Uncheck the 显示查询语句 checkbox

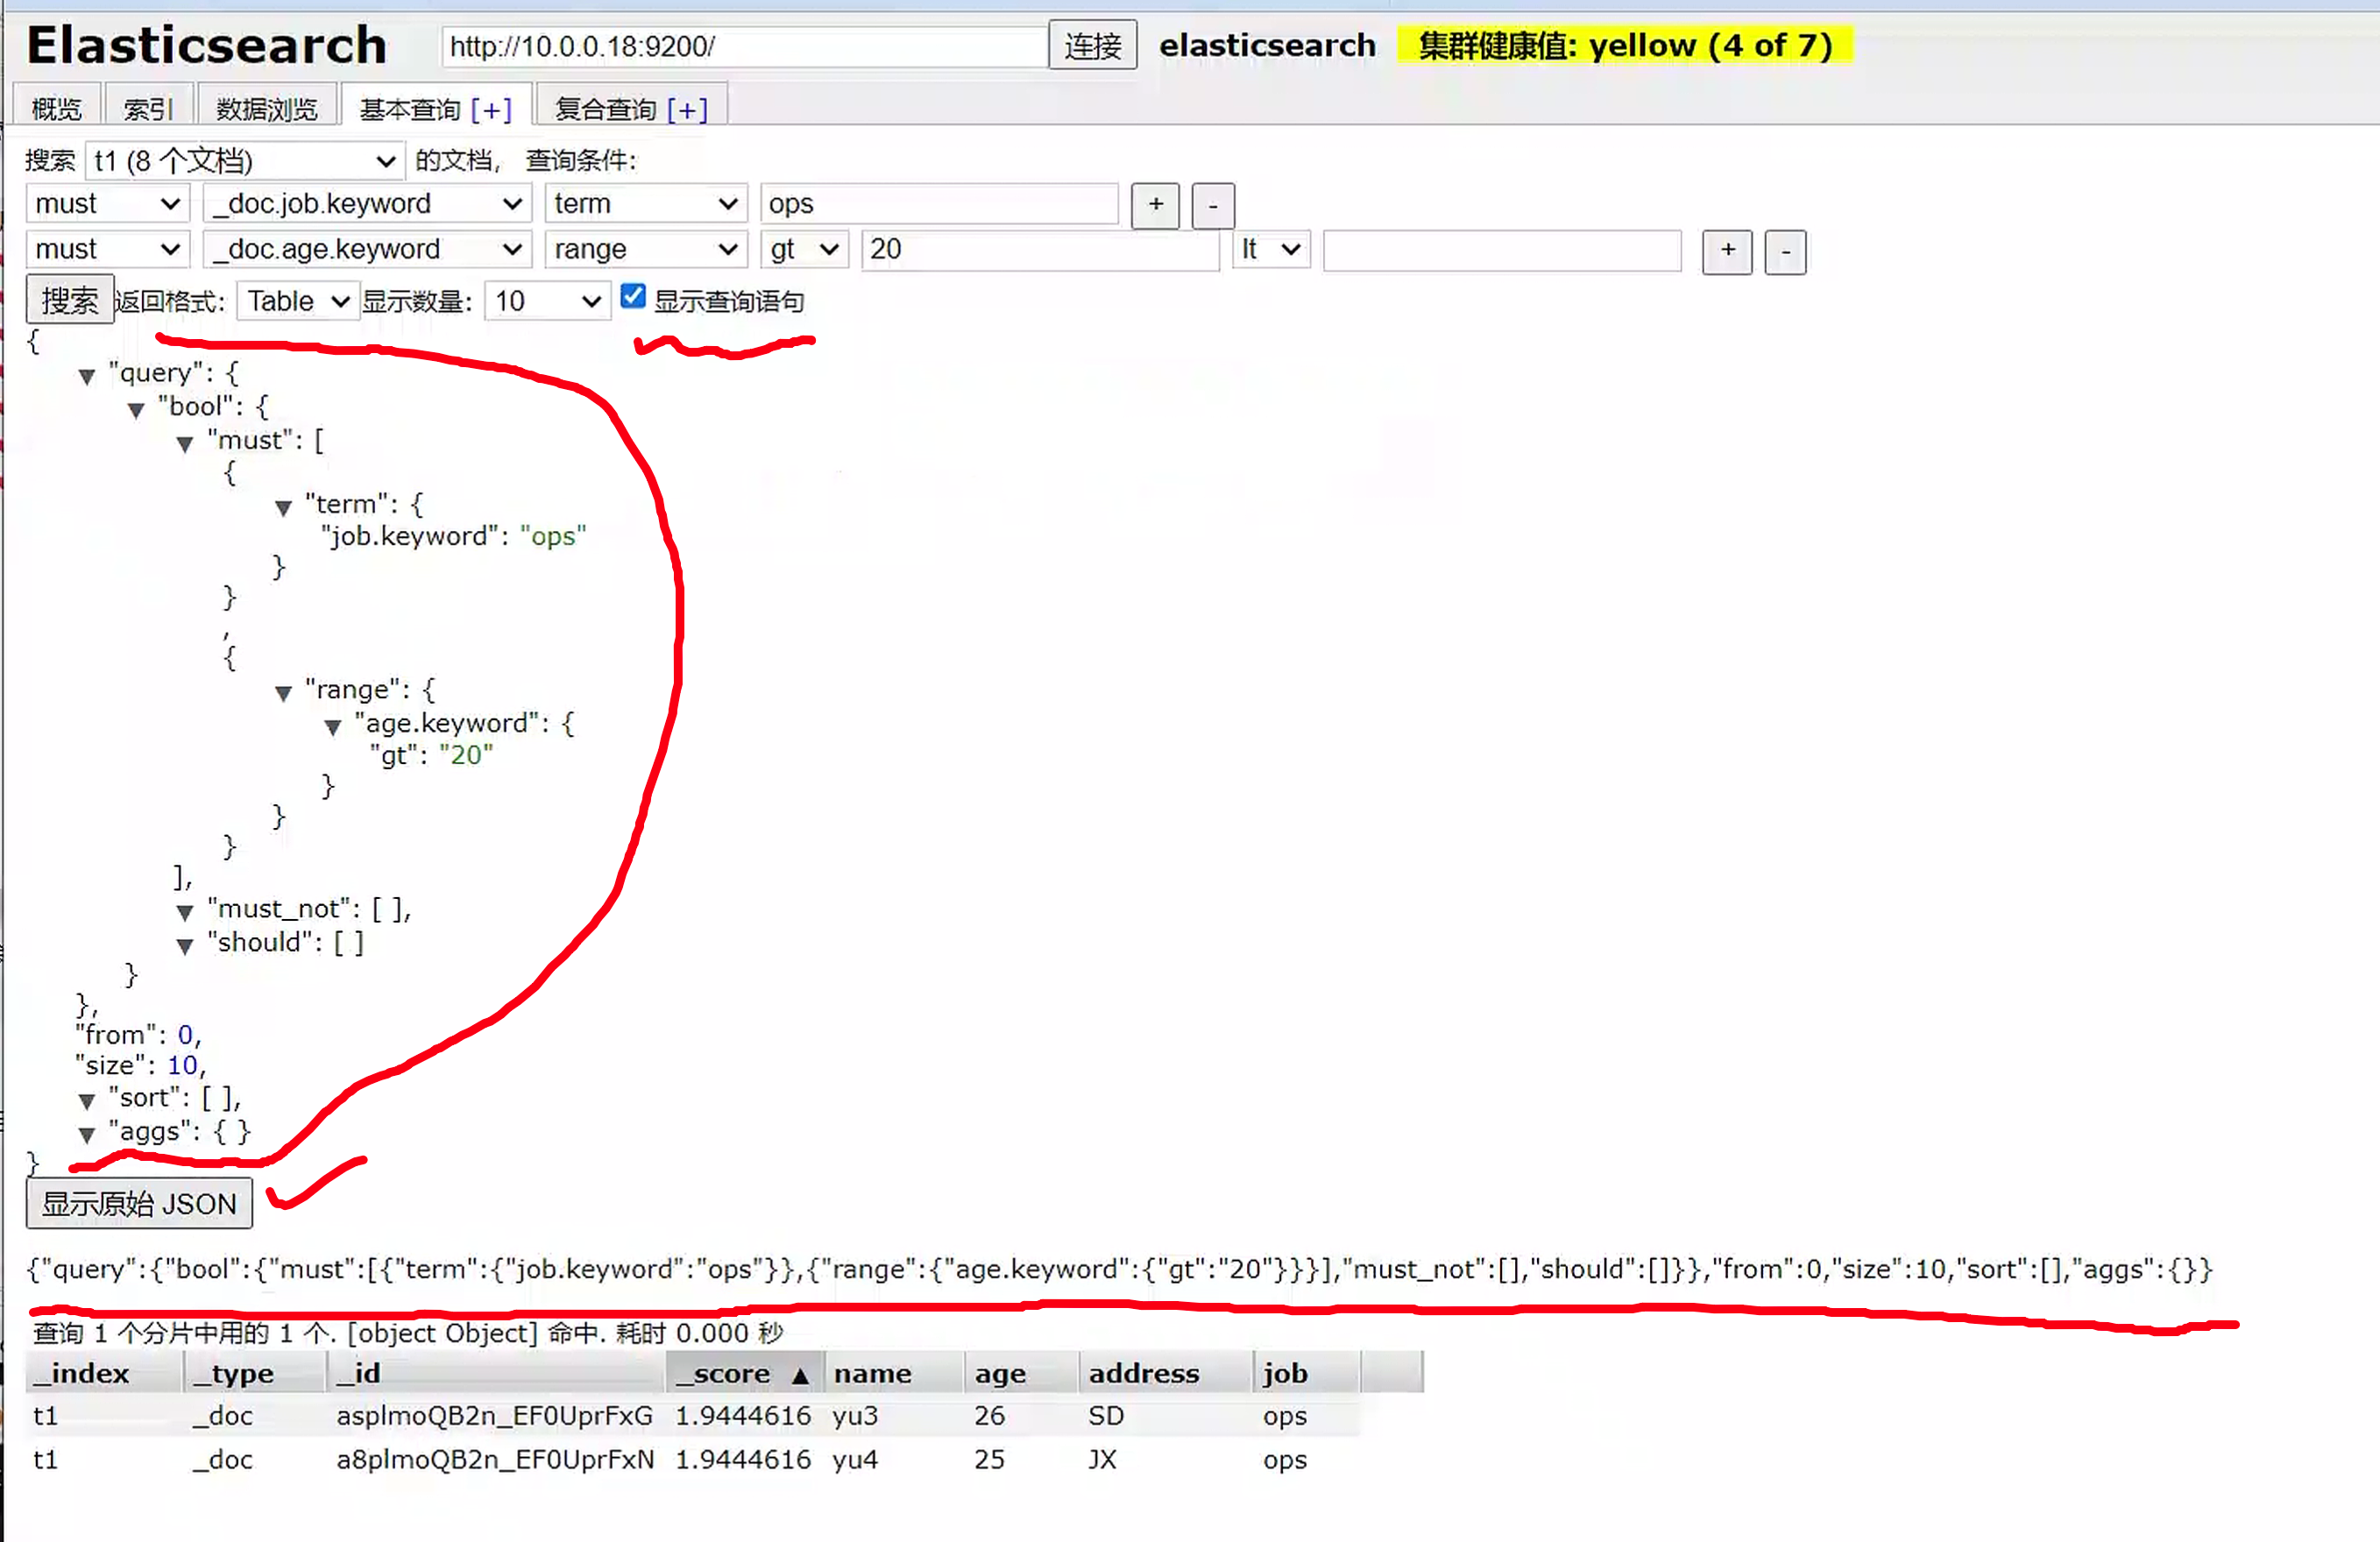click(x=633, y=296)
